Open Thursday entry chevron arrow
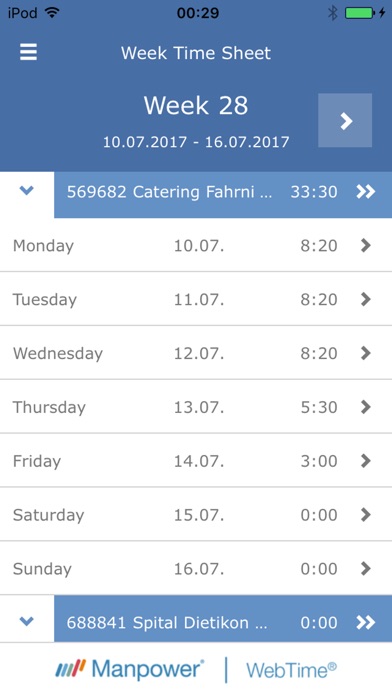 (x=366, y=407)
